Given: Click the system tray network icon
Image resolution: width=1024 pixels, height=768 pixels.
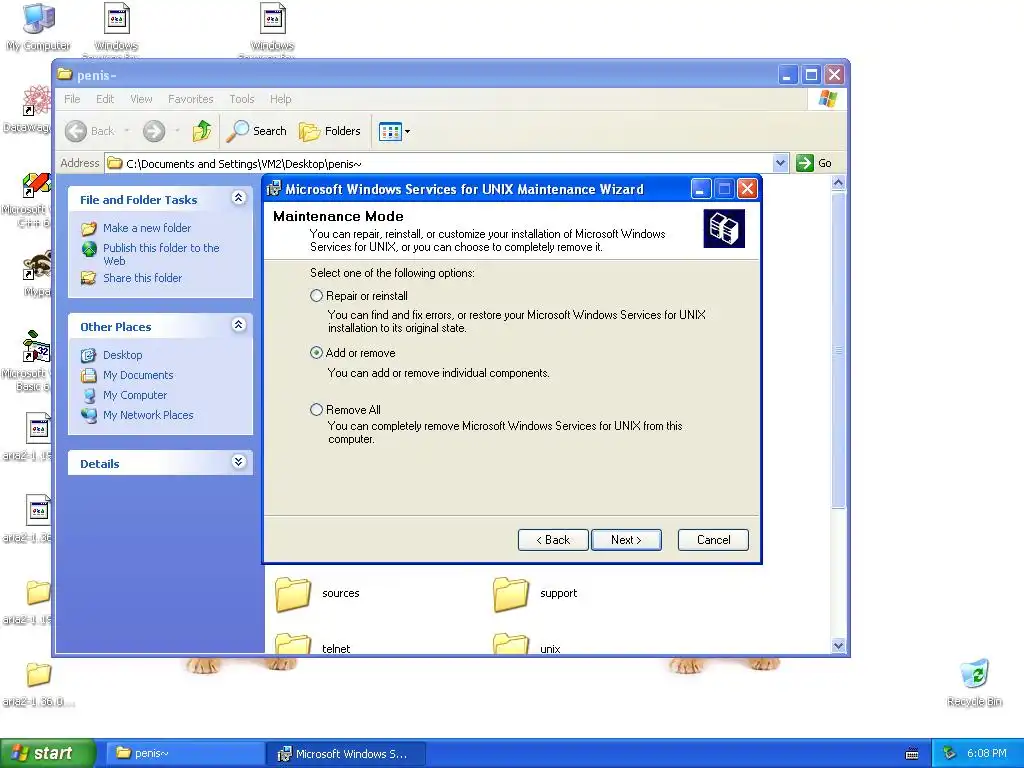Looking at the screenshot, I should click(950, 754).
